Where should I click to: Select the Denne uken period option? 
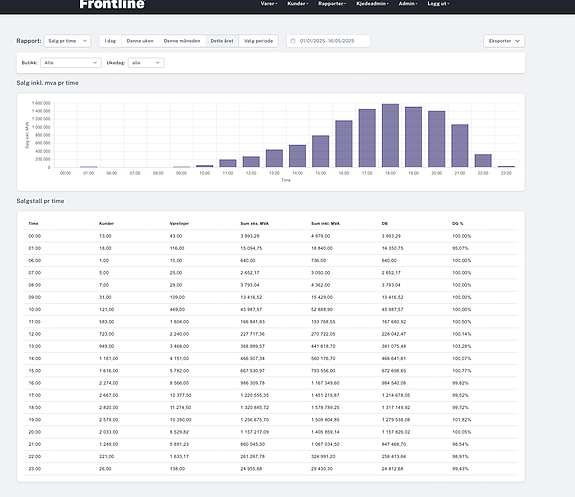pos(140,41)
